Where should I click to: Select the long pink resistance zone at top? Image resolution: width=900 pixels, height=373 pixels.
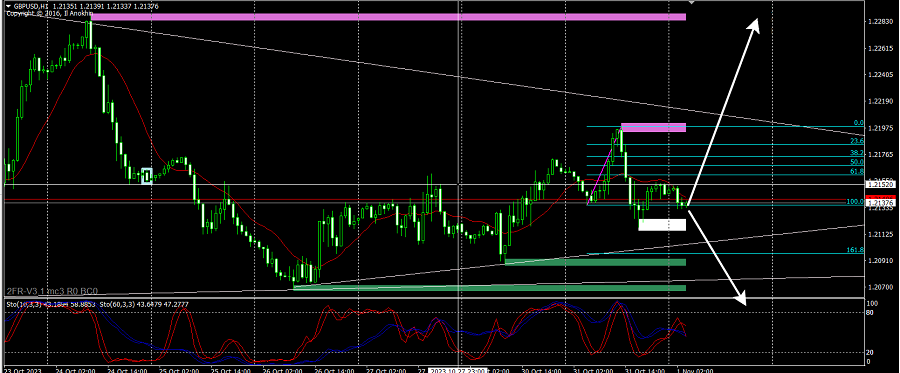coord(388,17)
